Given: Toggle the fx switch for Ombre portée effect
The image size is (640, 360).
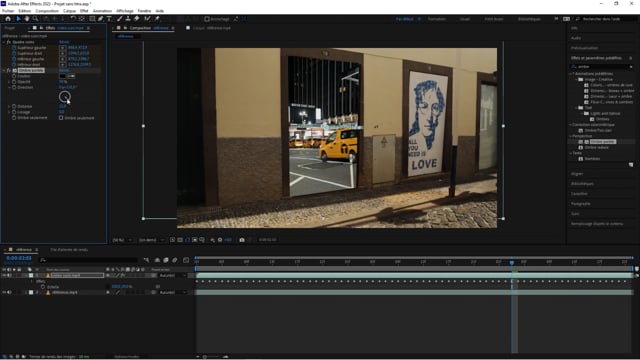Looking at the screenshot, I should pyautogui.click(x=9, y=70).
